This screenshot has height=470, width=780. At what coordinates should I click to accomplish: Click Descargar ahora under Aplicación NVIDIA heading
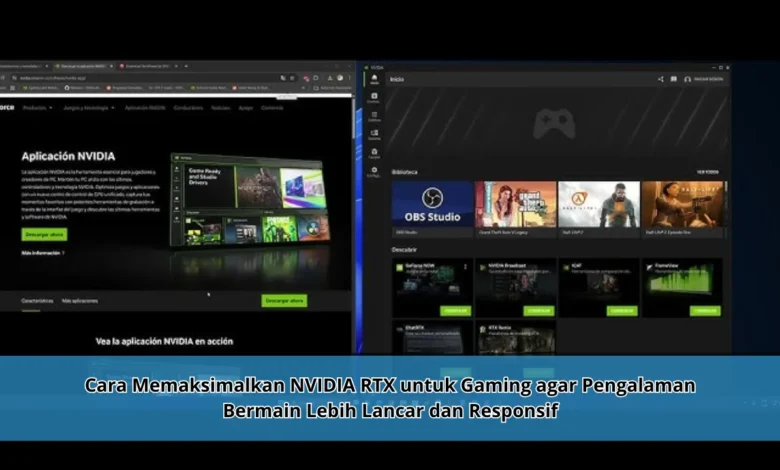coord(44,234)
